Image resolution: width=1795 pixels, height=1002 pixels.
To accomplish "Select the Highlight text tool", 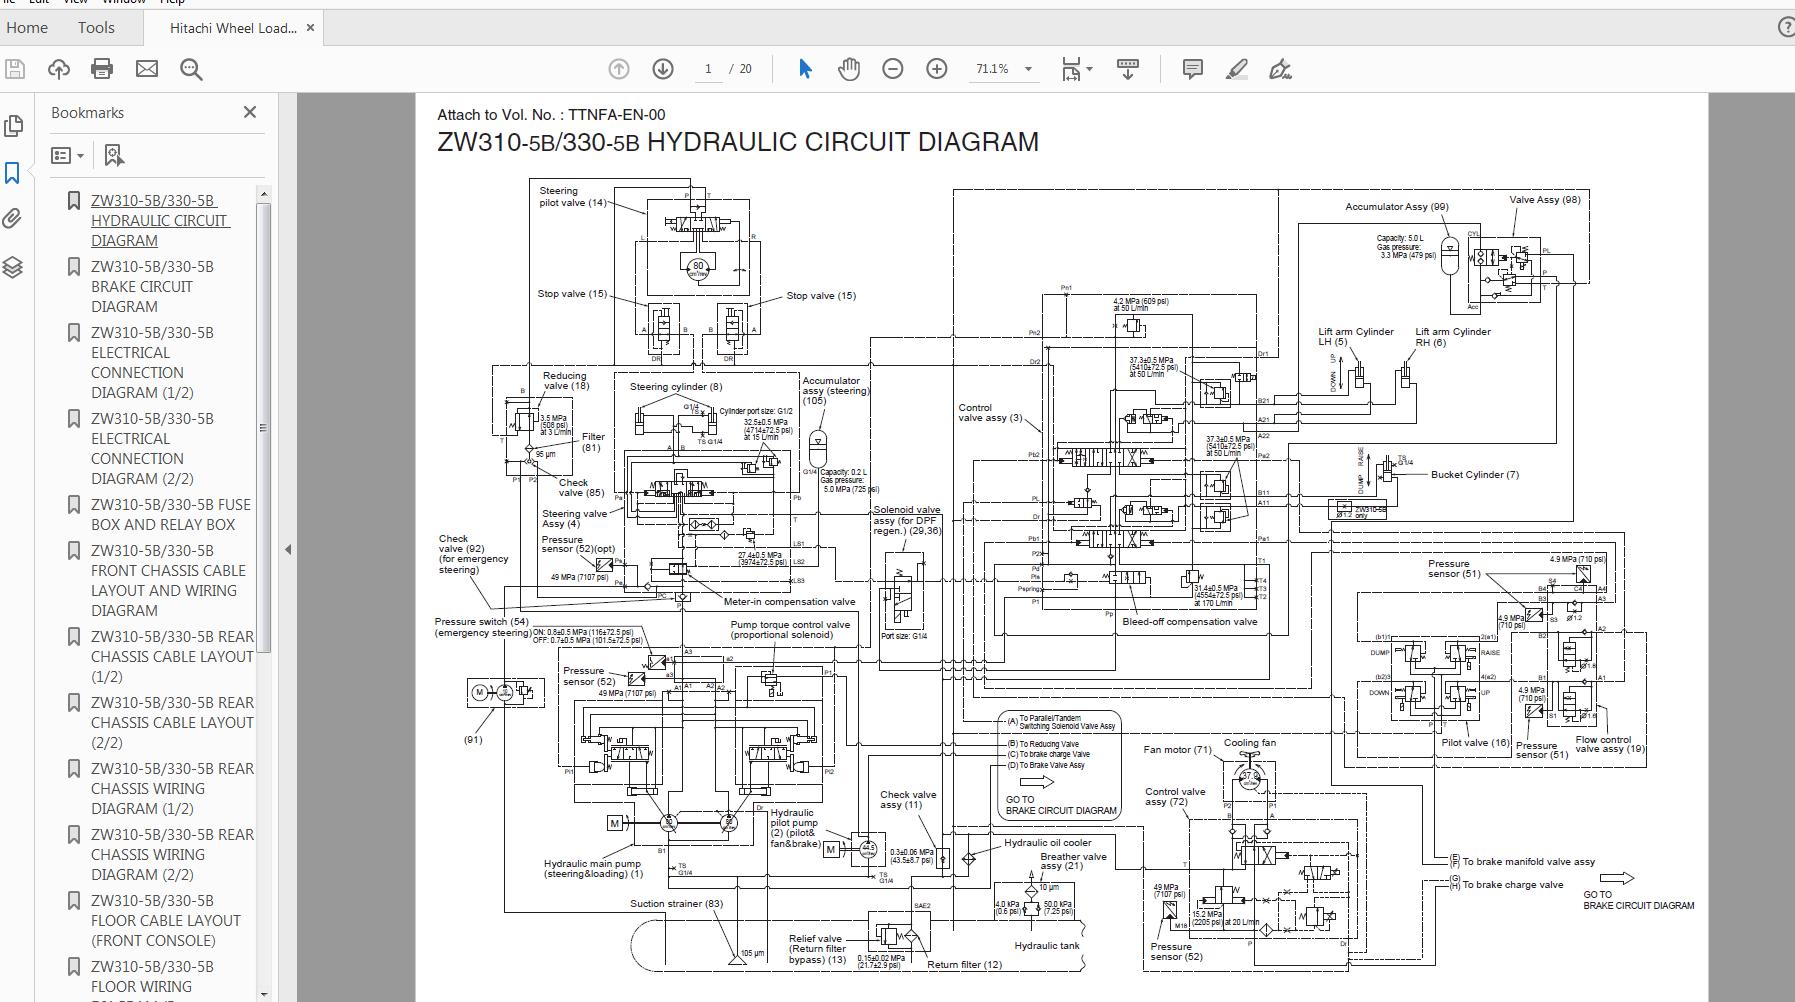I will tap(1237, 68).
